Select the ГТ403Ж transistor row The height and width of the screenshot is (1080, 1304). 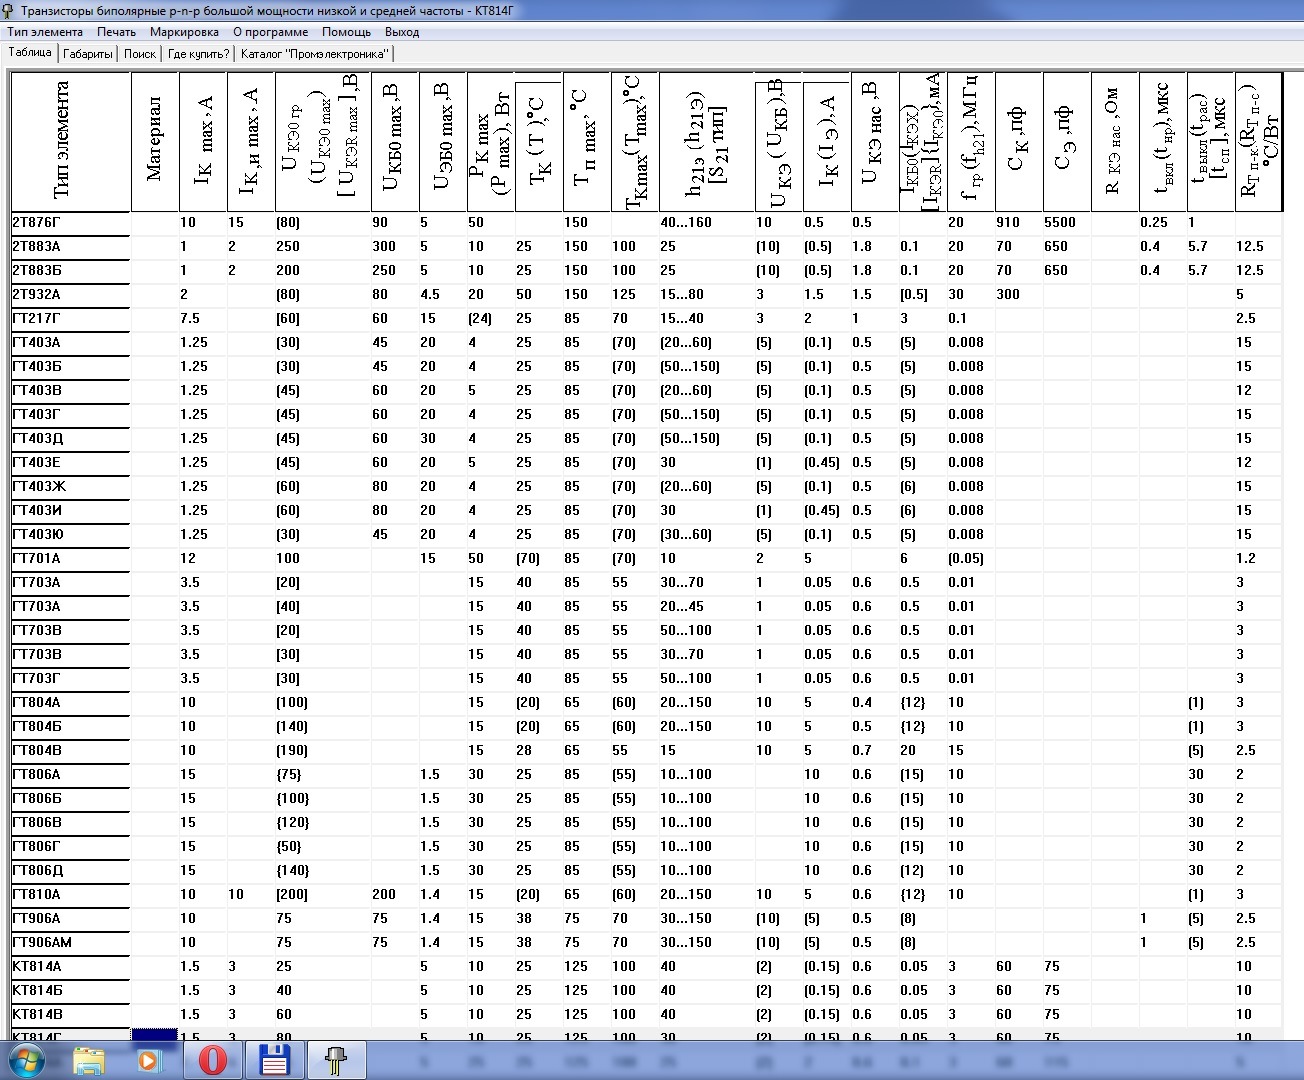click(71, 487)
